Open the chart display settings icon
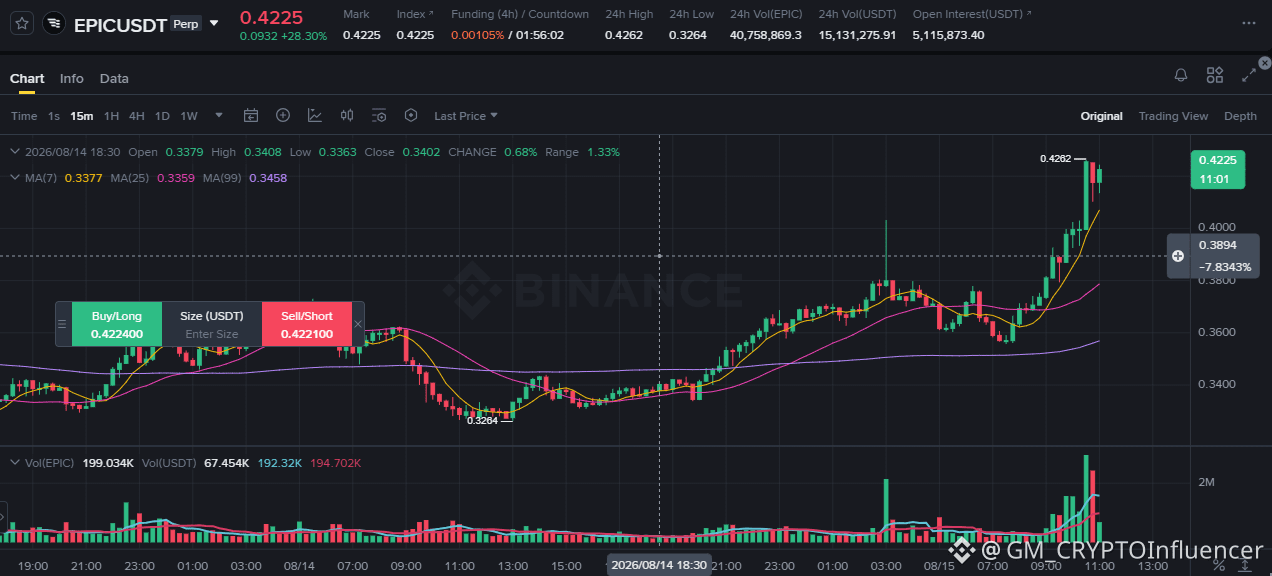Image resolution: width=1272 pixels, height=576 pixels. coord(379,116)
